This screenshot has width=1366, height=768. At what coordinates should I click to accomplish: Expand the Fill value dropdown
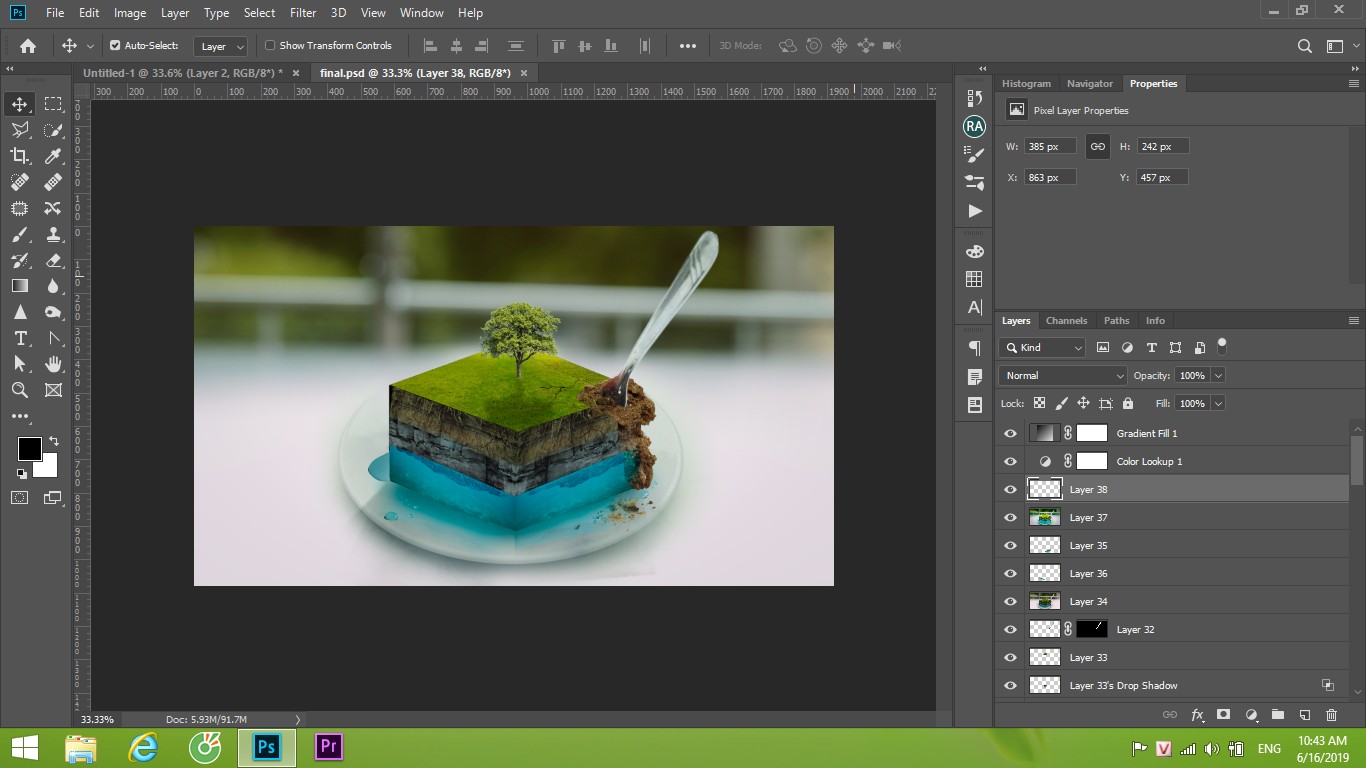(1218, 404)
